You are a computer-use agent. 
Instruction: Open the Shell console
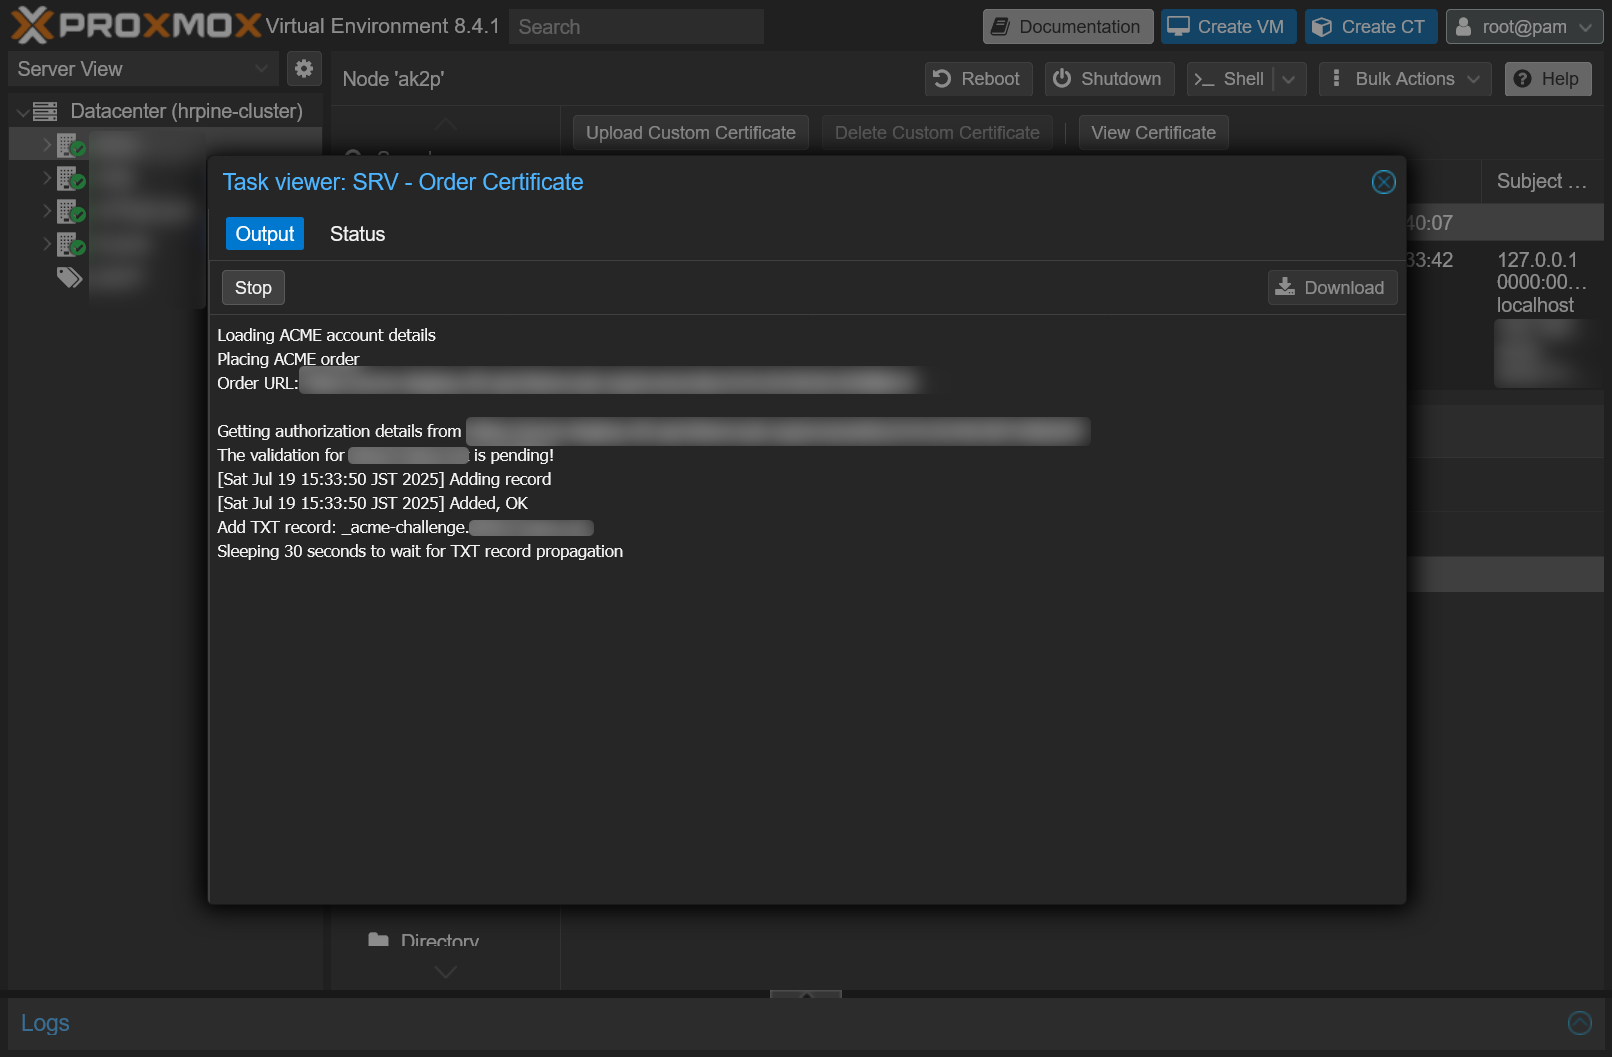1230,79
